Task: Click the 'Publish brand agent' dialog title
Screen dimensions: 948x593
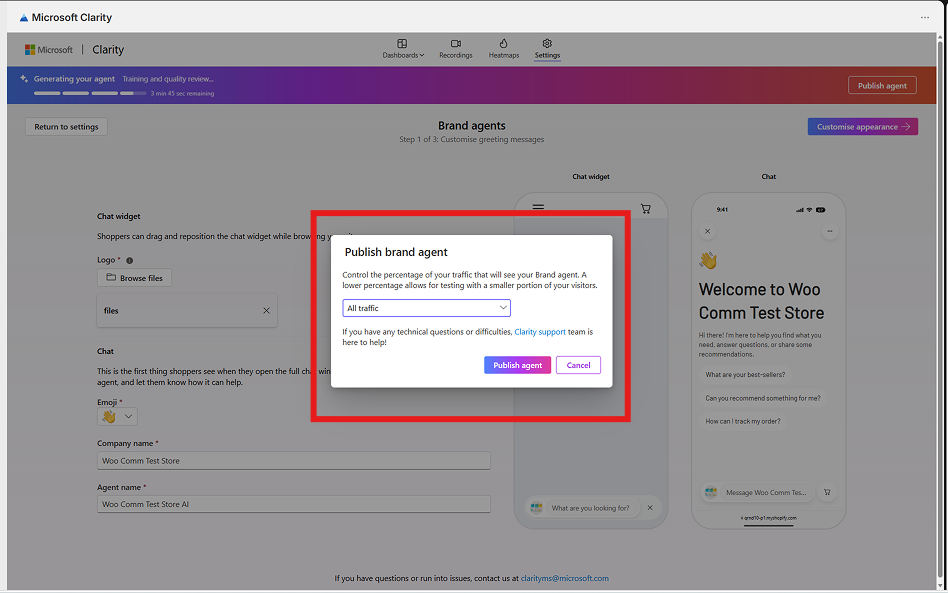Action: pyautogui.click(x=396, y=252)
